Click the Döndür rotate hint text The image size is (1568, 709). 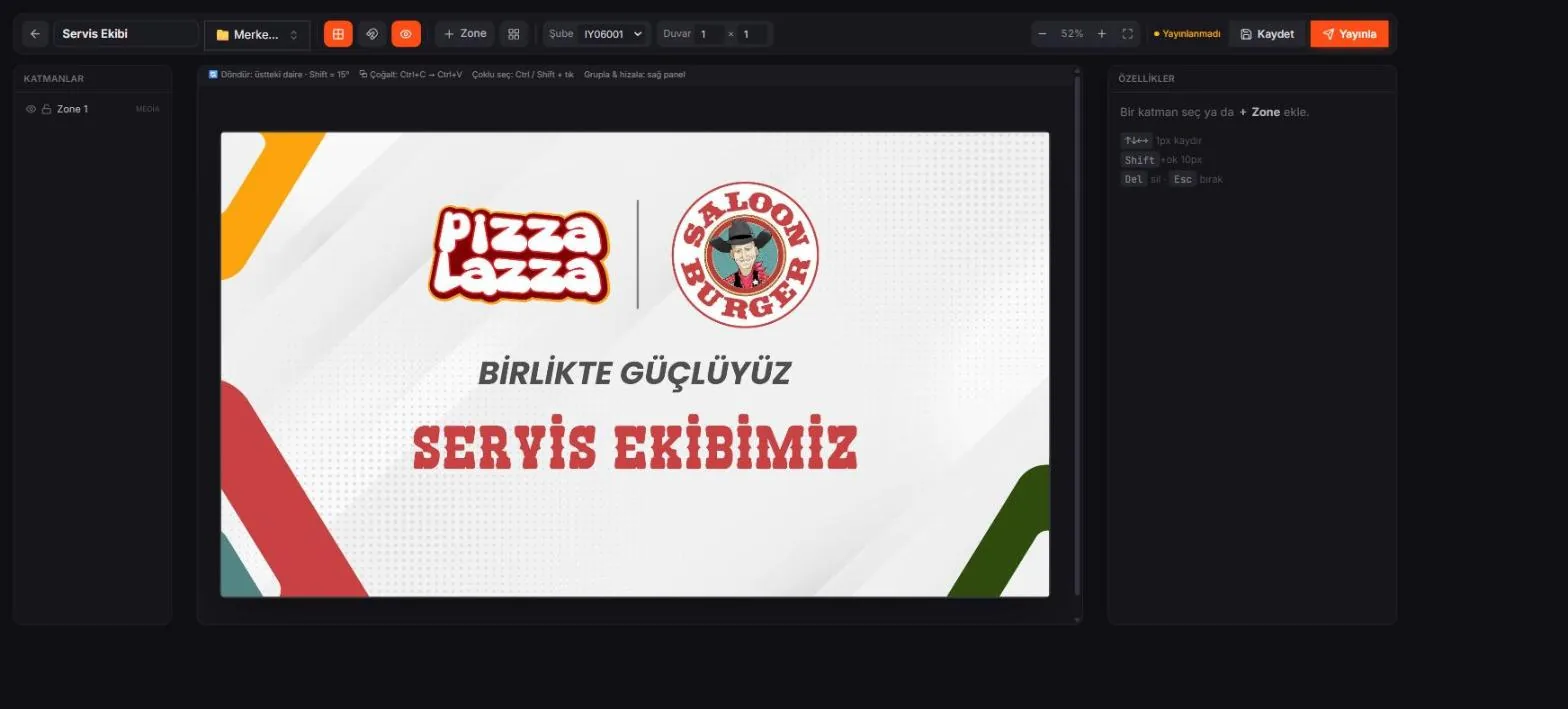pyautogui.click(x=279, y=75)
